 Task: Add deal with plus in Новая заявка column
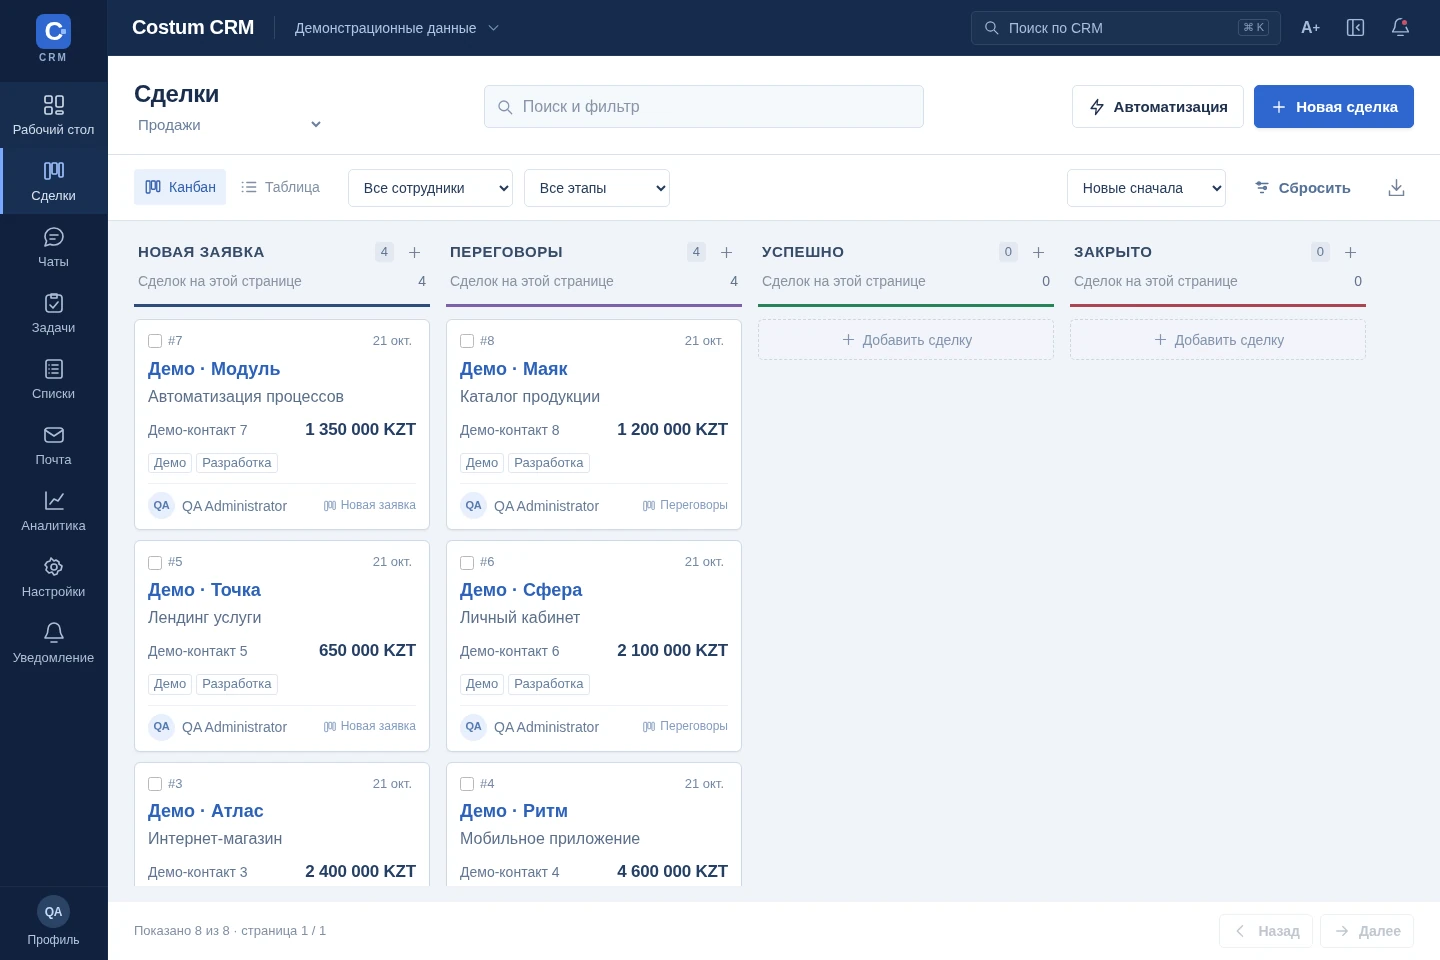pyautogui.click(x=415, y=252)
